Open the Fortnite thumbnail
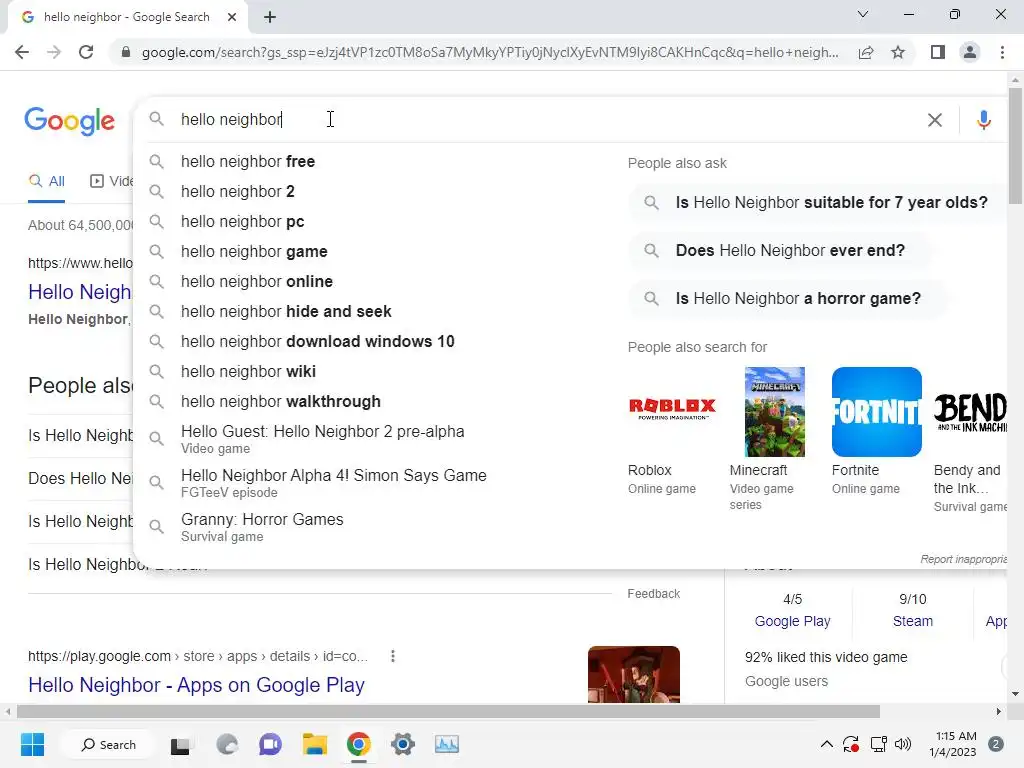Viewport: 1024px width, 768px height. click(x=876, y=411)
